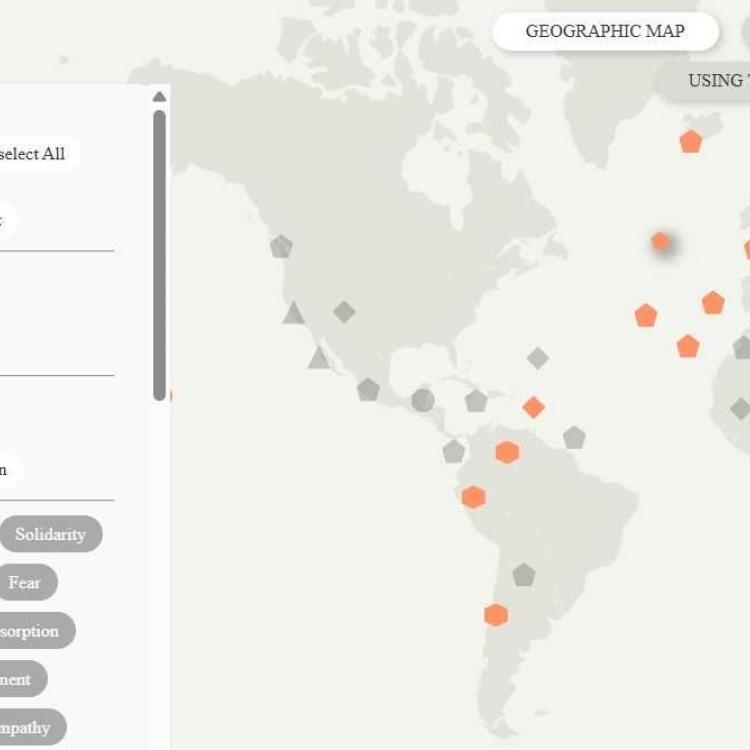The image size is (750, 750).
Task: Toggle the Solidarity emotion filter
Action: (x=51, y=534)
